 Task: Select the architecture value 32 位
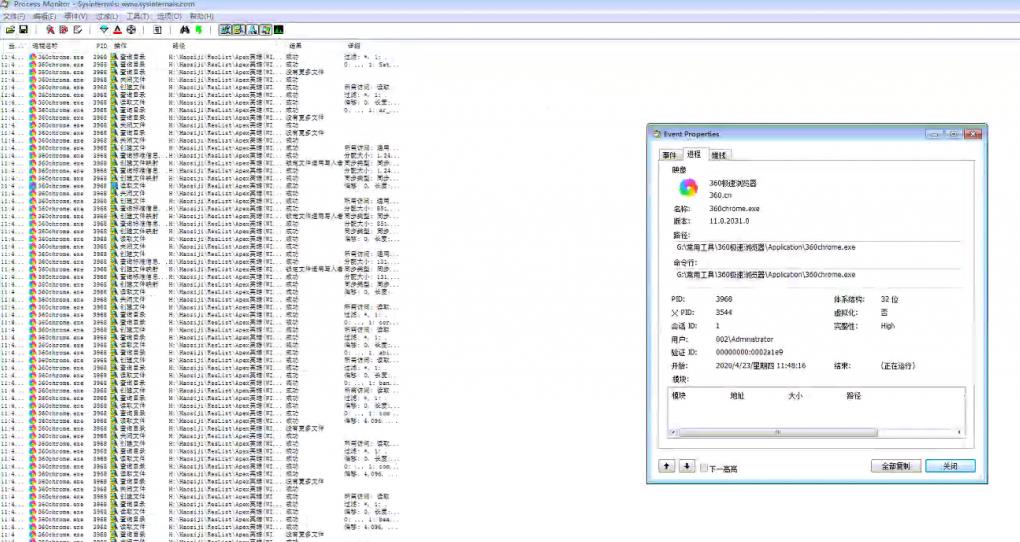889,299
